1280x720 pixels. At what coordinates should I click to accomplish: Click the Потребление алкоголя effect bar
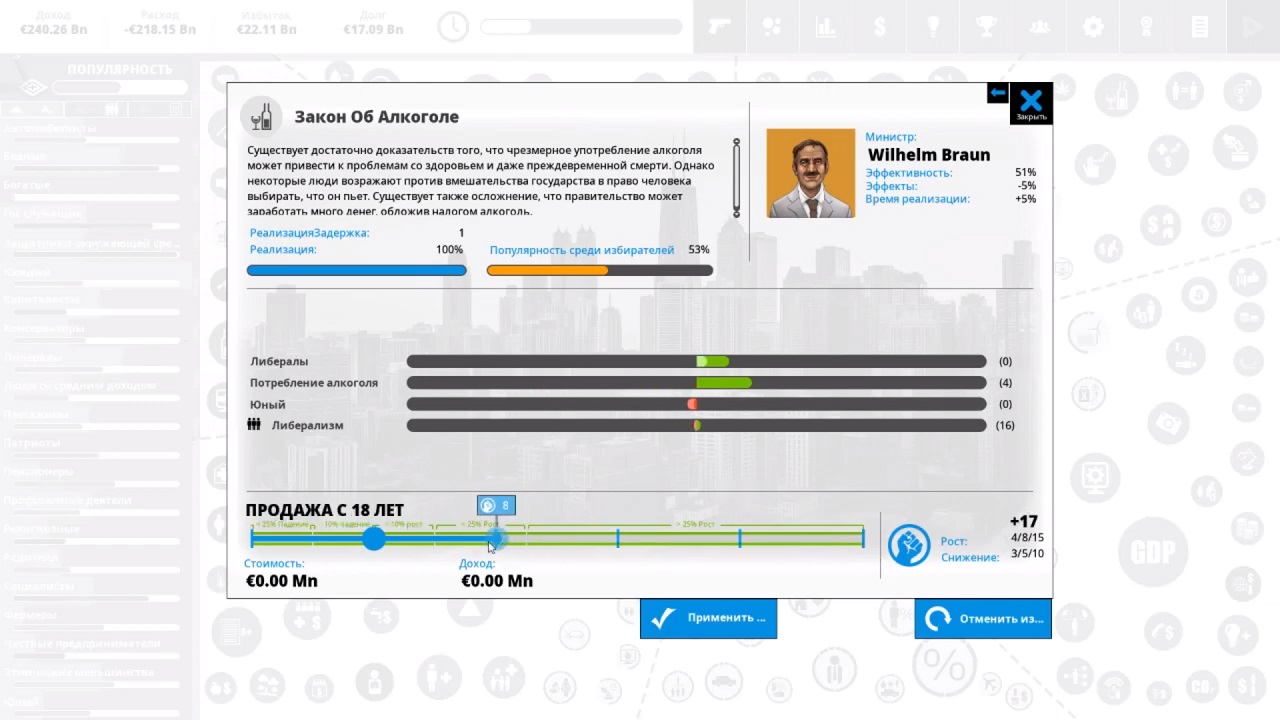[696, 383]
